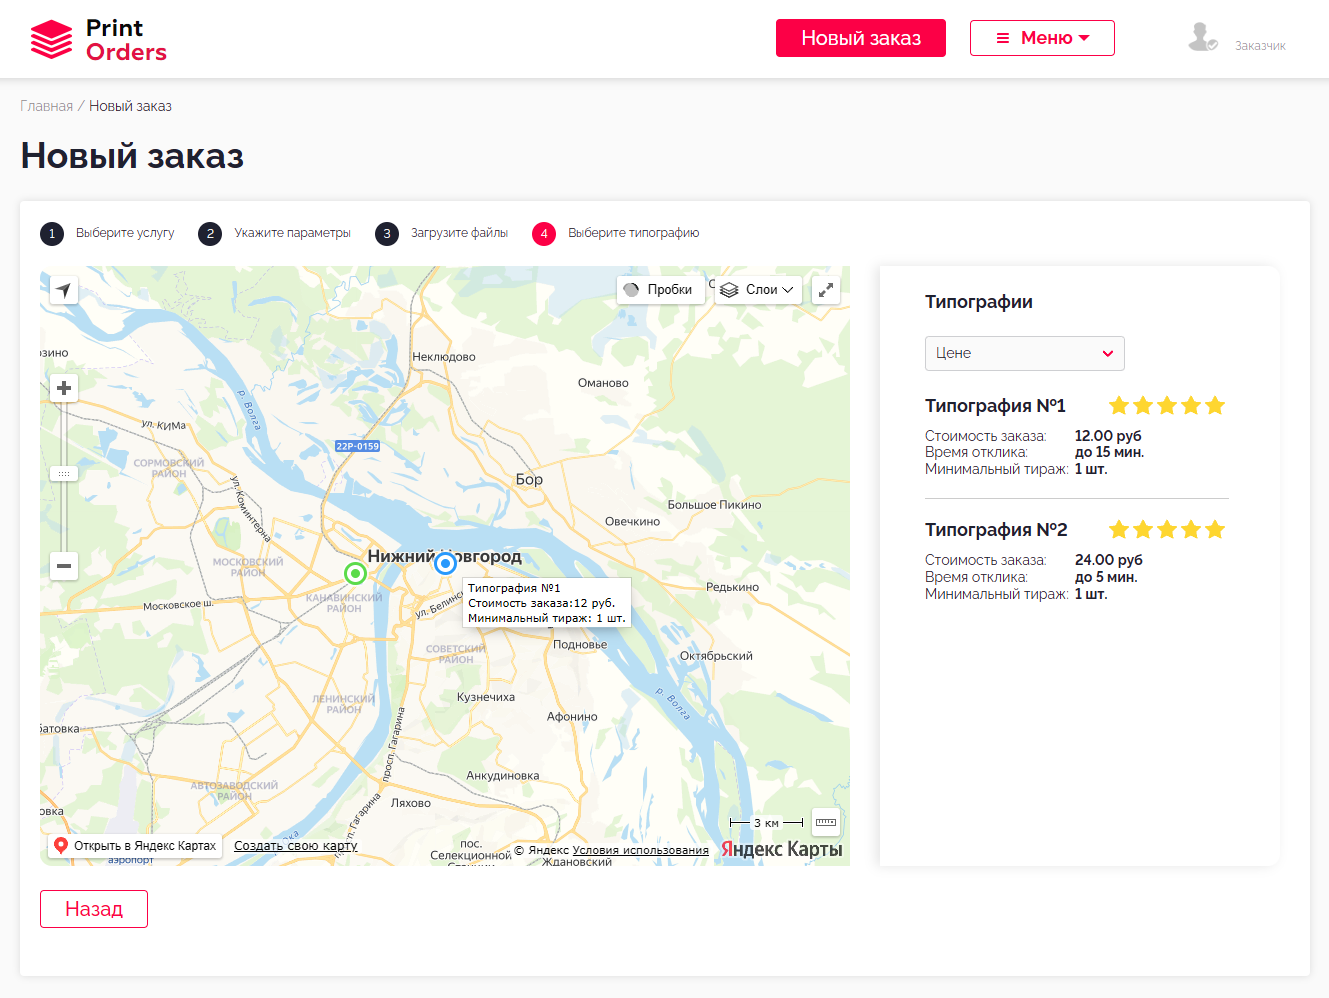Click the Новый заказ button

click(x=860, y=38)
